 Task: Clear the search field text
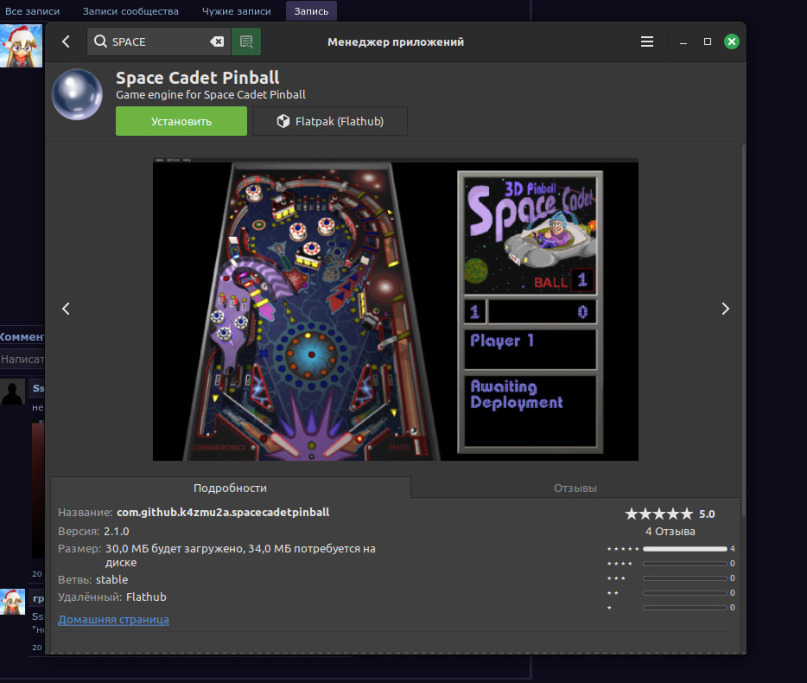click(216, 42)
